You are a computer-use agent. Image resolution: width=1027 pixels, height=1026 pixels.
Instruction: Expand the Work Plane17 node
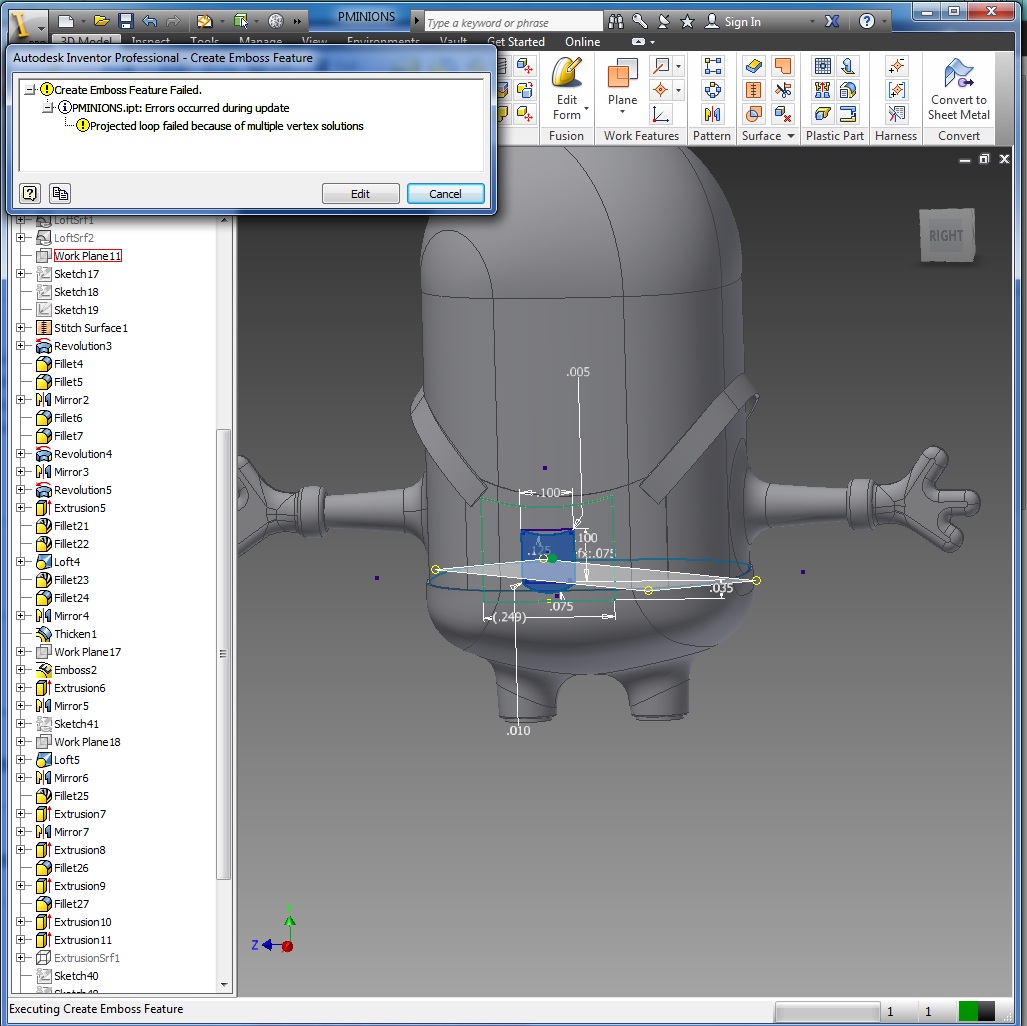click(20, 652)
